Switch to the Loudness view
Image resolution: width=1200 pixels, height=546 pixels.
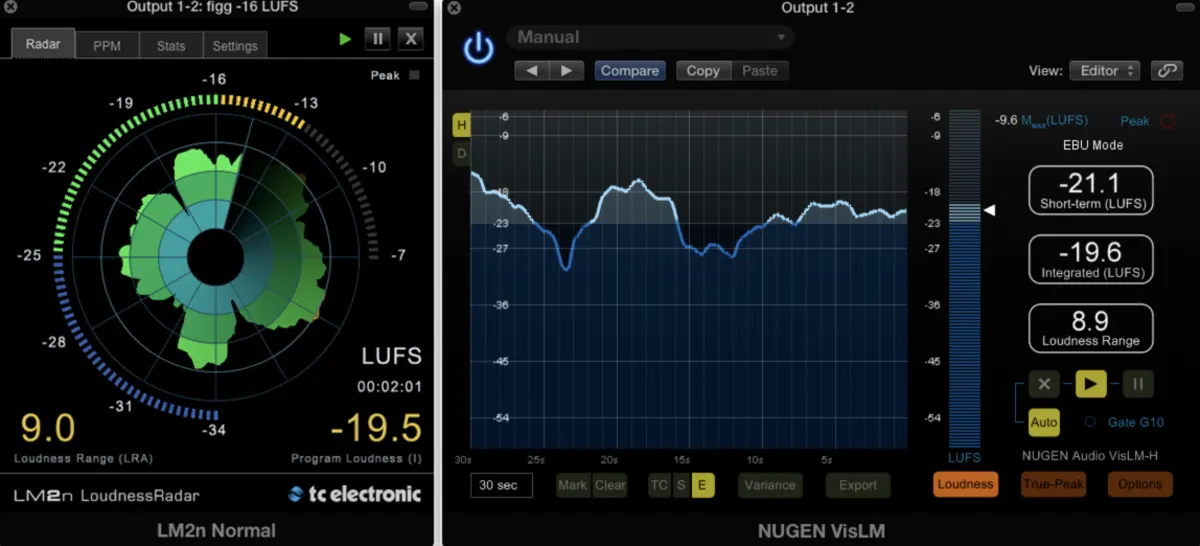point(965,484)
